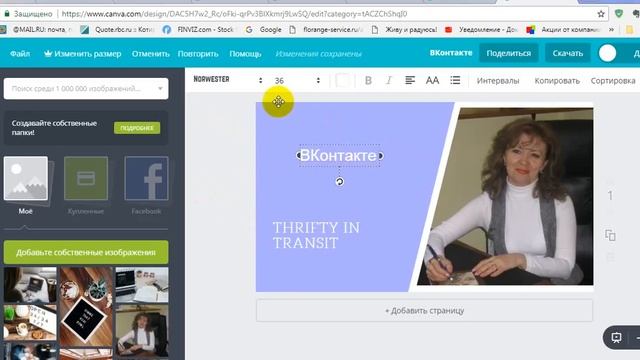Screen dimensions: 640x360
Task: Click the secure padlock icon in address bar
Action: coord(6,14)
